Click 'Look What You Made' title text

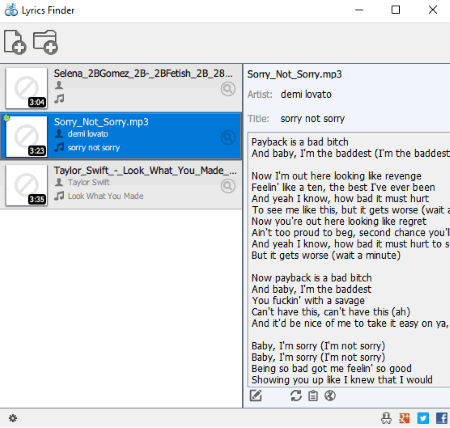coord(106,196)
